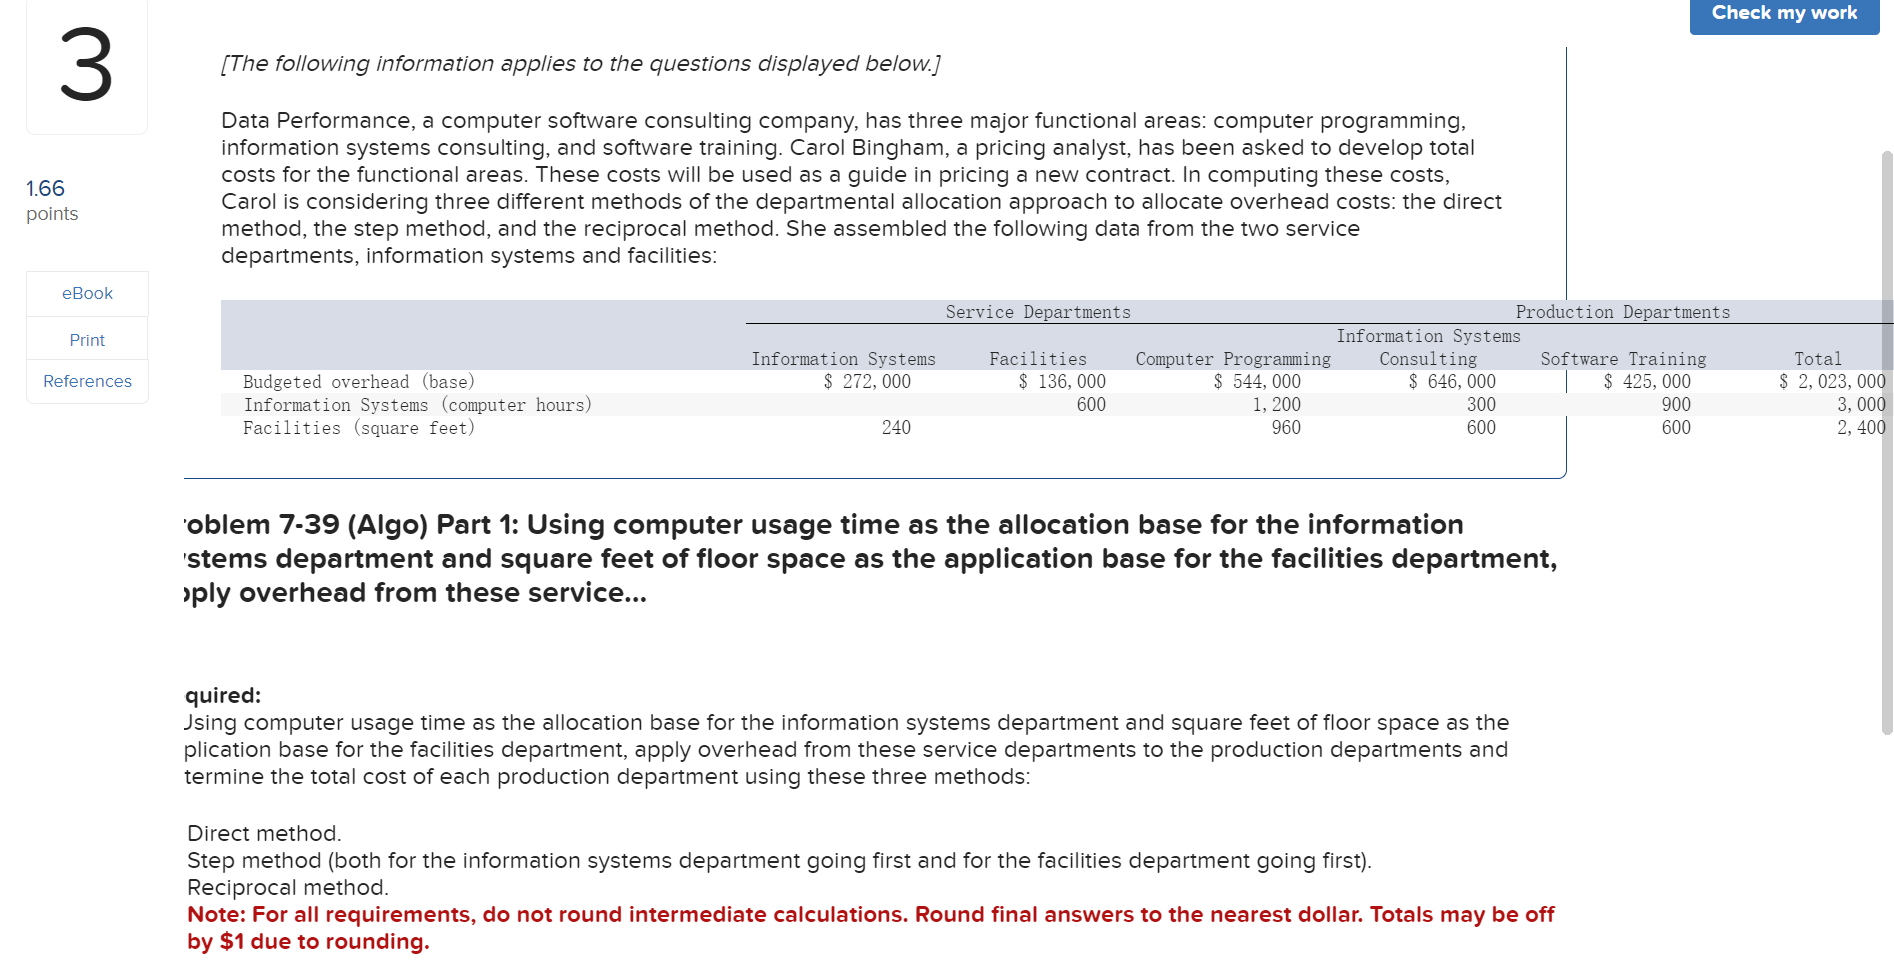Click the Budgeted overhead (base) row label
Viewport: 1894px width, 965px height.
point(359,382)
